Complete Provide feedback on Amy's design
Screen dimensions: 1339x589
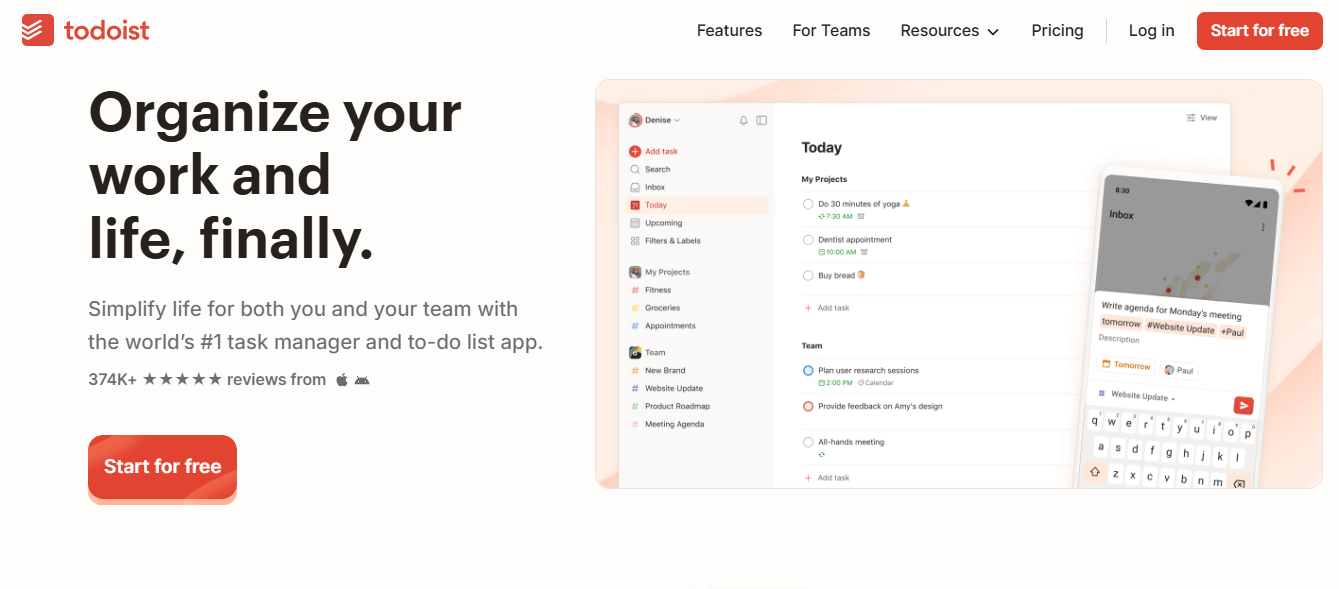coord(808,406)
